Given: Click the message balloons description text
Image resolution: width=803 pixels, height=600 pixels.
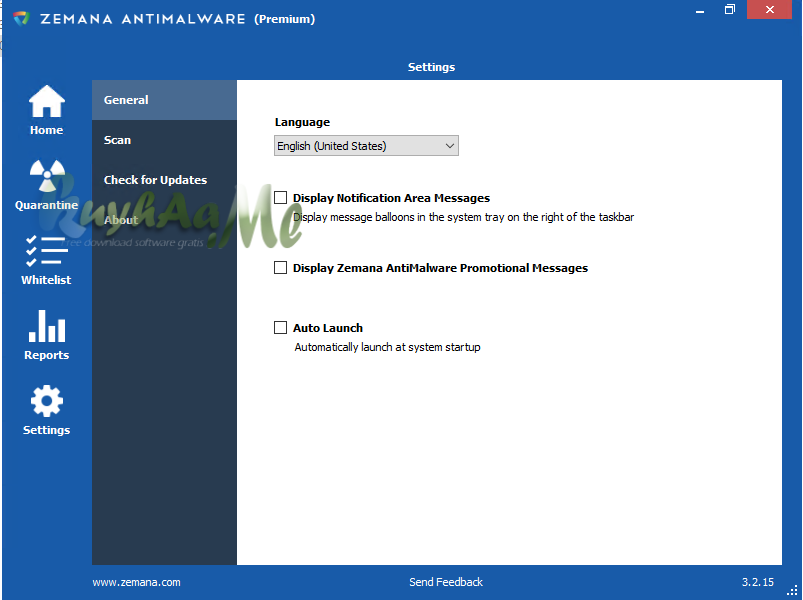Looking at the screenshot, I should tap(463, 217).
